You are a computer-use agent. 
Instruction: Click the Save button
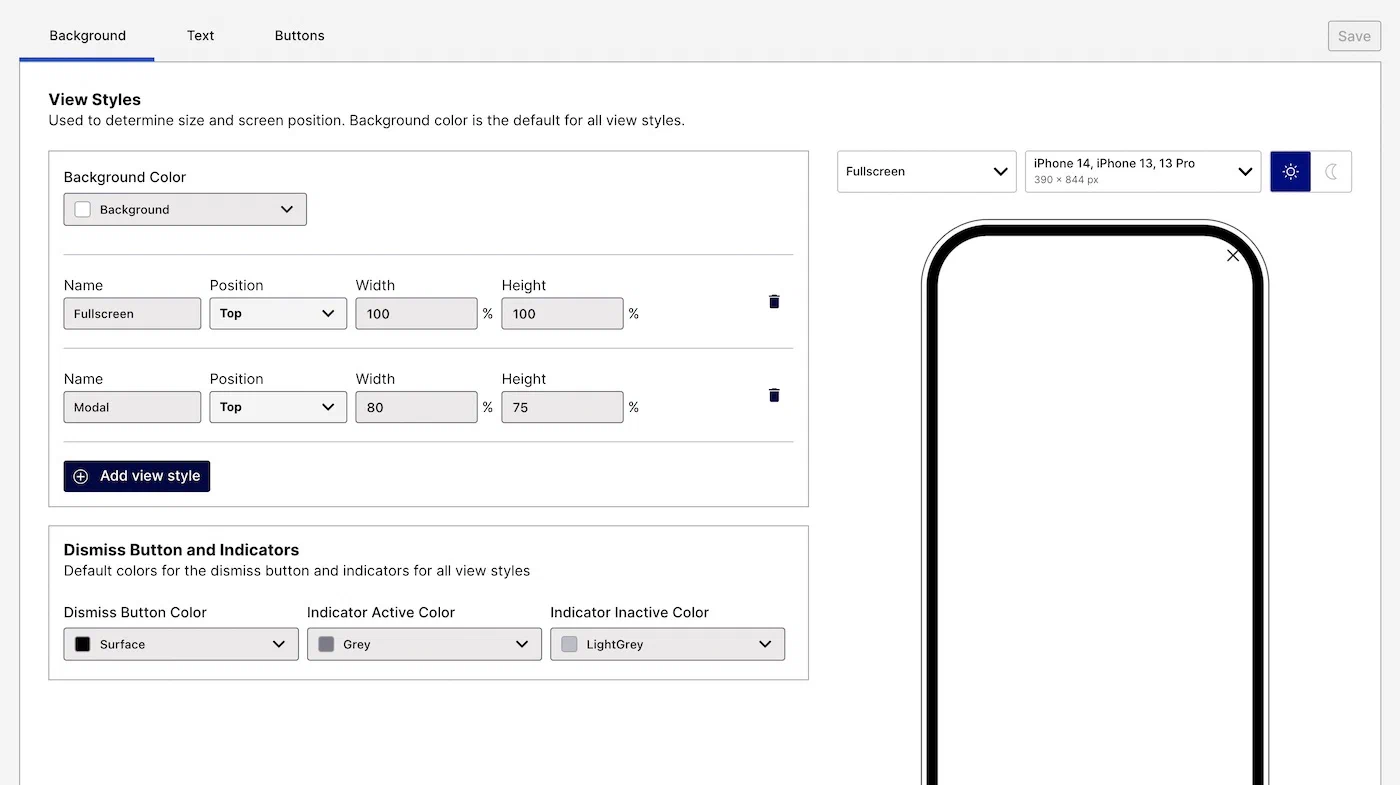point(1354,37)
